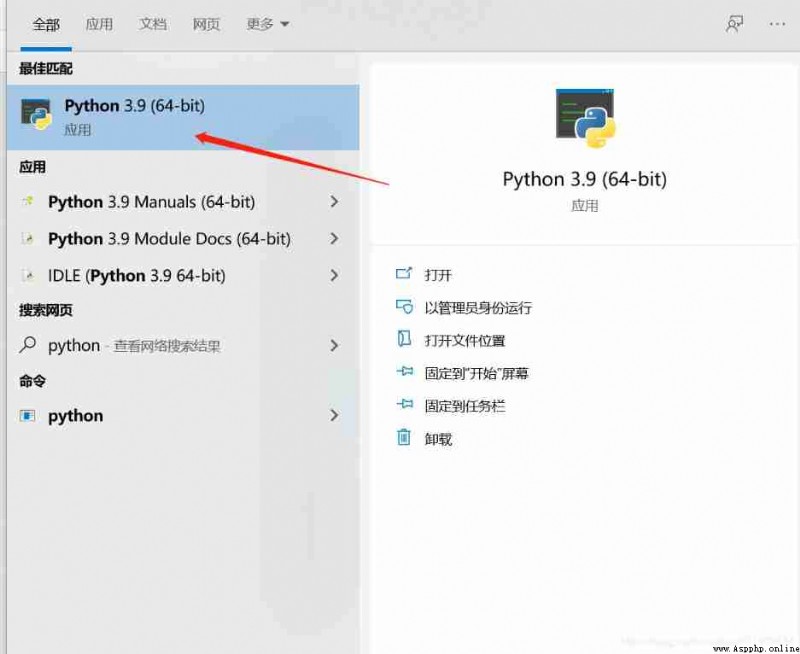Choose 卸载 to uninstall Python
The height and width of the screenshot is (654, 800).
pos(438,439)
